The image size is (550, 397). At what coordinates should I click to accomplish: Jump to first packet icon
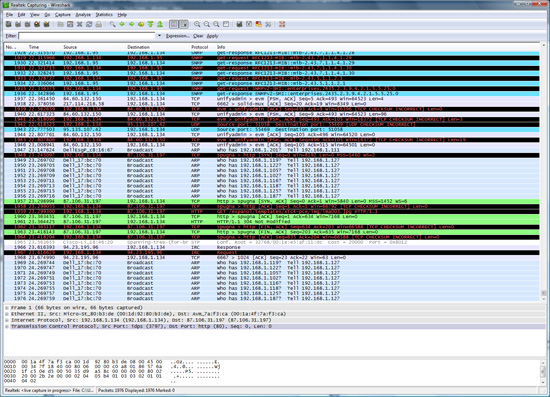click(150, 24)
